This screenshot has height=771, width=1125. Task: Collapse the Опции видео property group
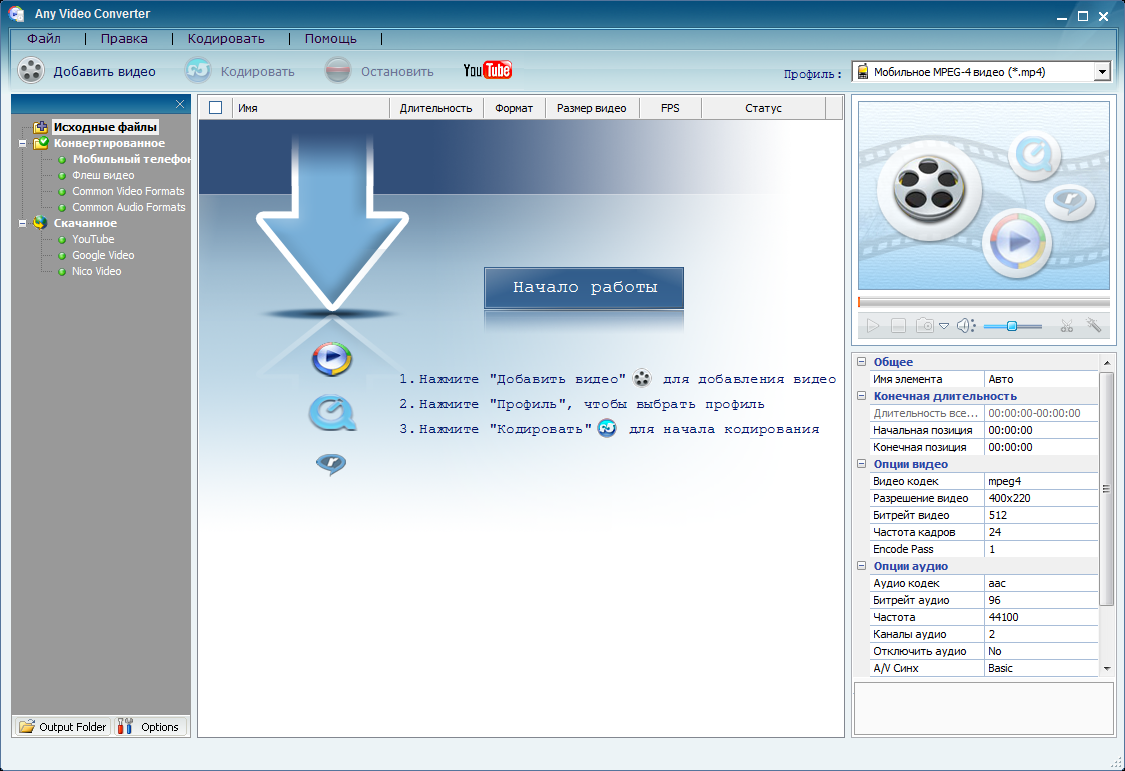[862, 464]
